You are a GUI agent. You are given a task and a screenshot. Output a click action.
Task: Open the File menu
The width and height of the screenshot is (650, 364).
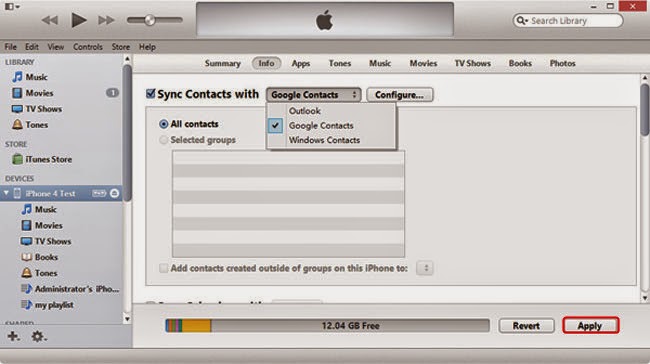tap(10, 47)
